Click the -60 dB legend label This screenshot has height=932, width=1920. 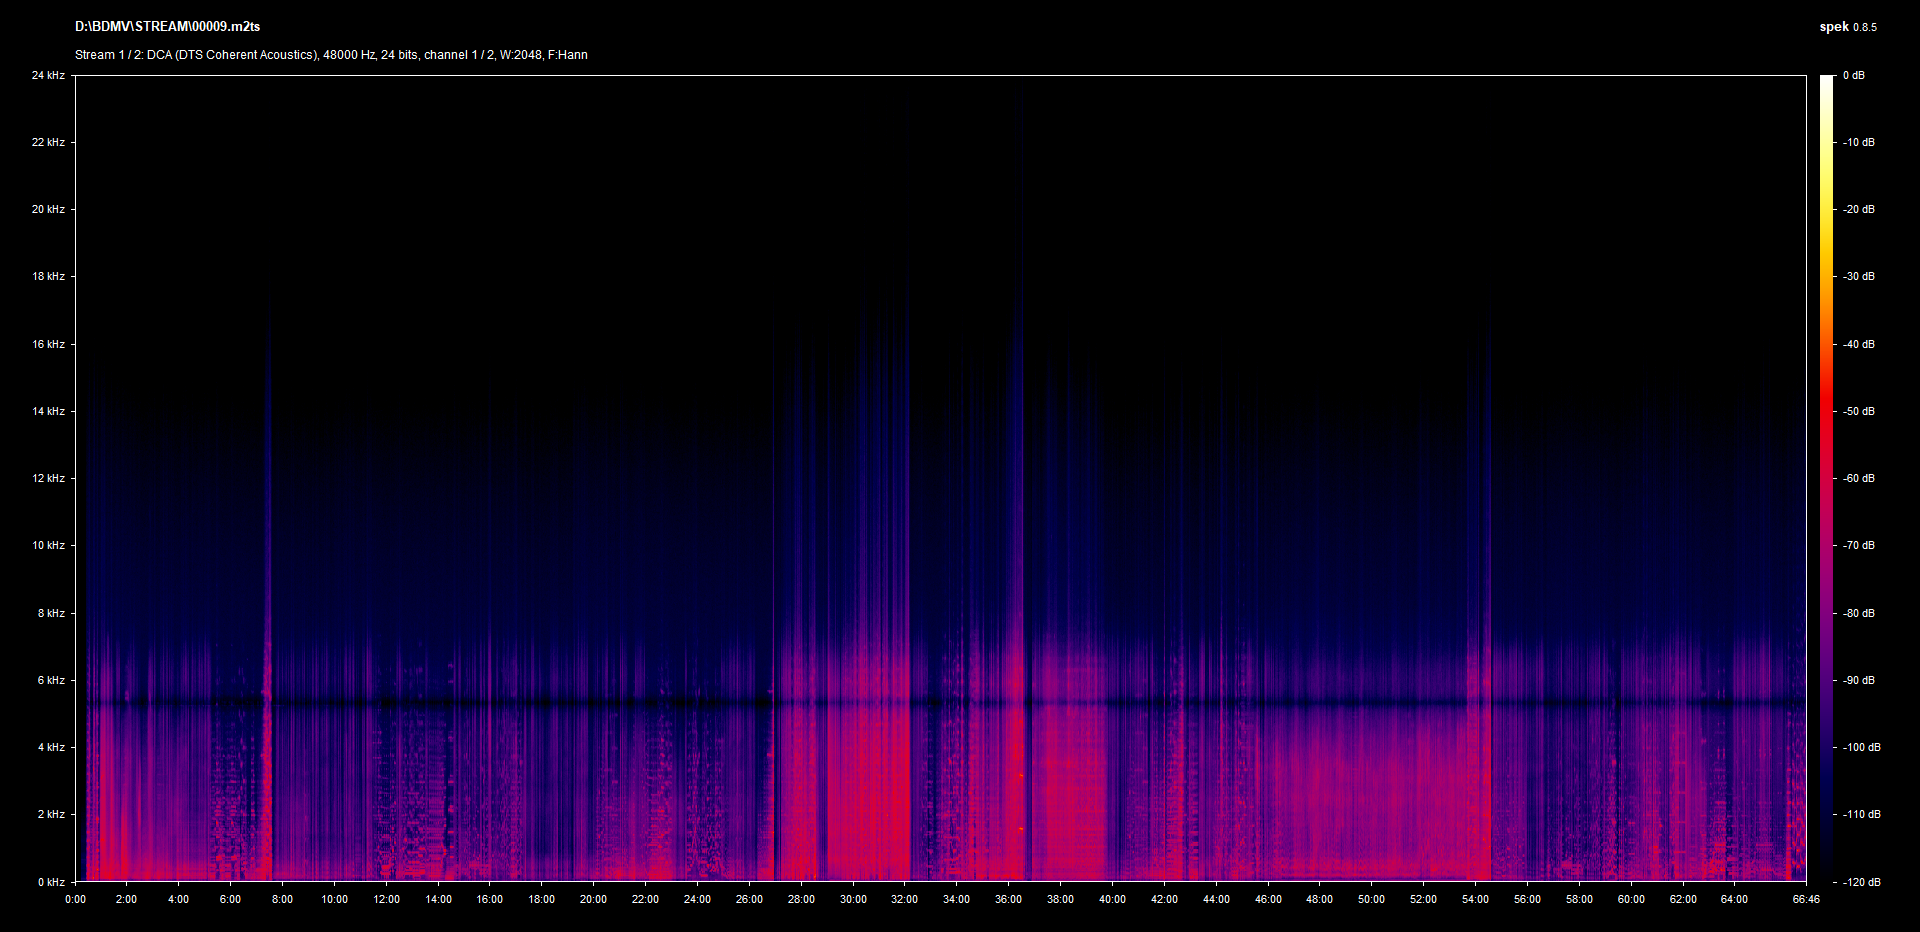[x=1859, y=478]
